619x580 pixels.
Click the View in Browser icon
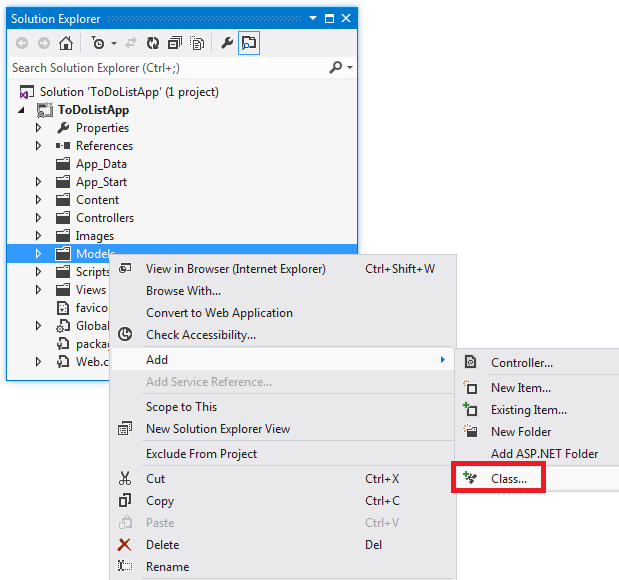coord(125,269)
